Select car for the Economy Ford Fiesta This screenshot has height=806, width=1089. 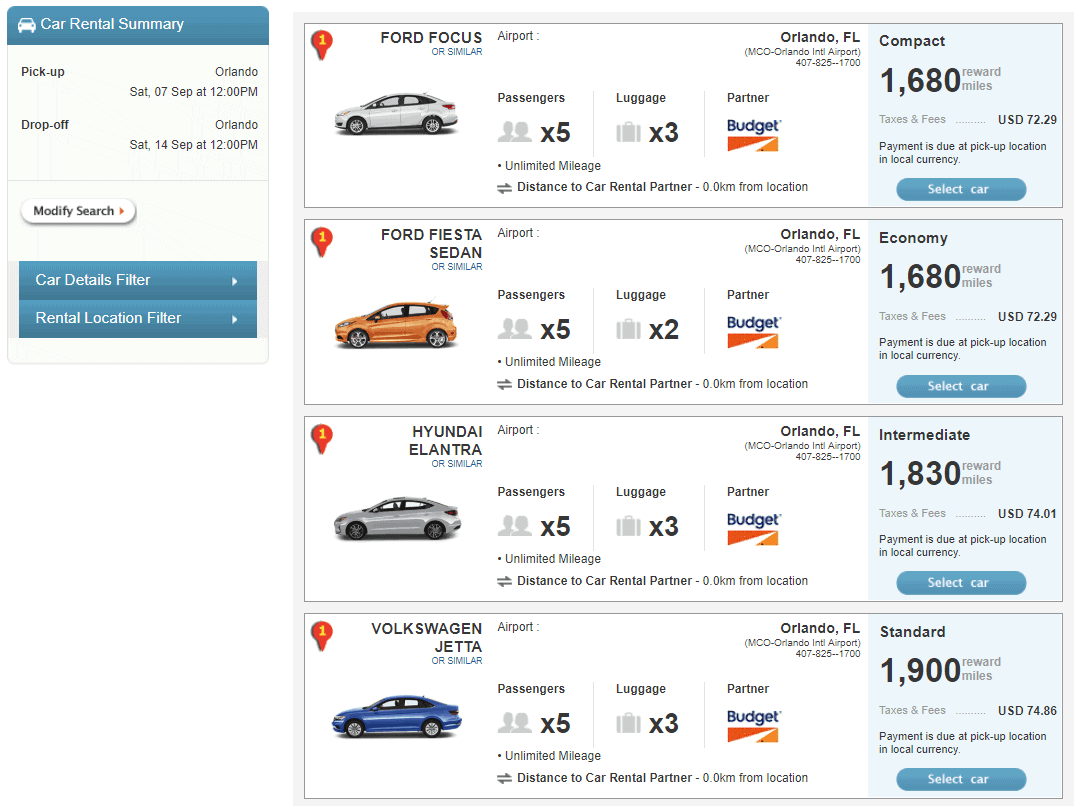[x=960, y=386]
